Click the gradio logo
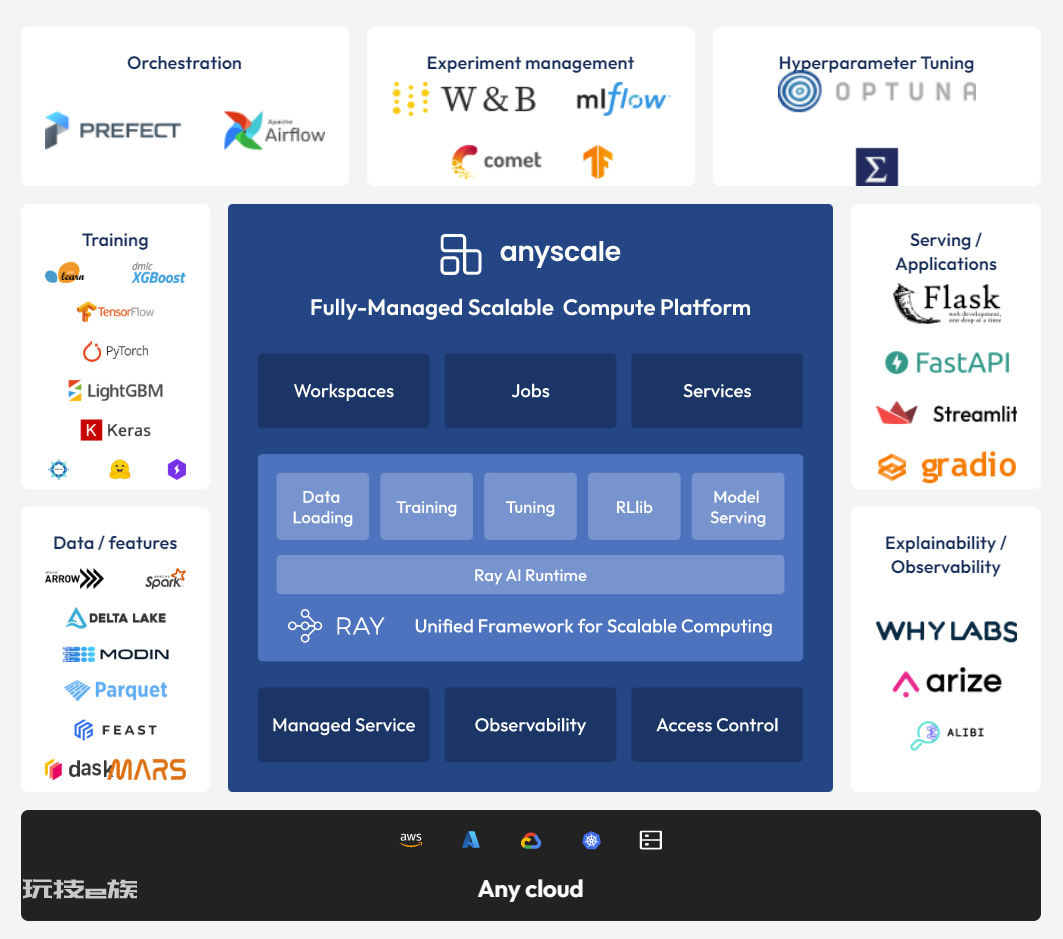 coord(946,466)
